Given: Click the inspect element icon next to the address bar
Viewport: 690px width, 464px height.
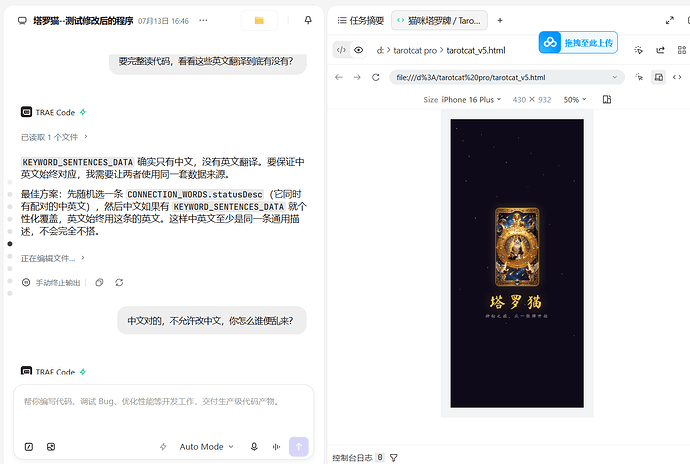Looking at the screenshot, I should [639, 77].
